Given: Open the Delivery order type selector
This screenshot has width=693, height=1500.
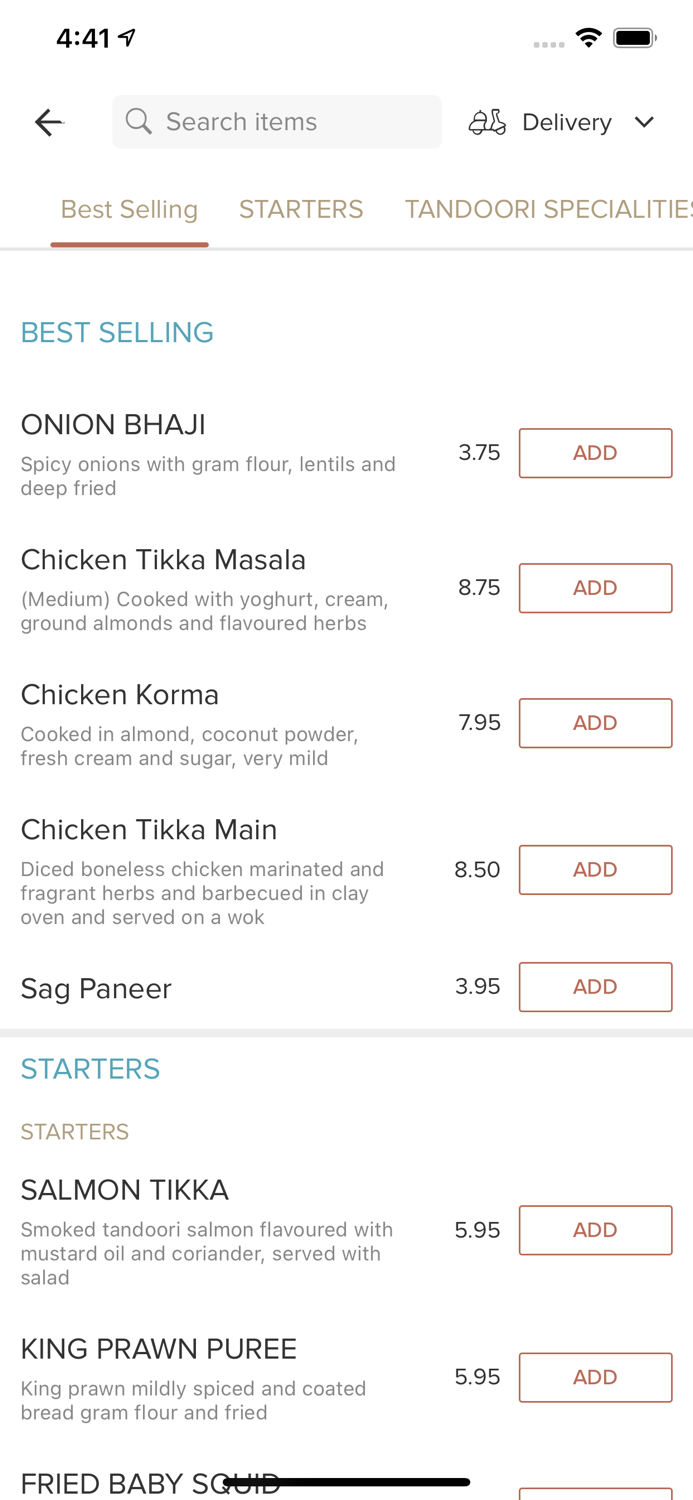Looking at the screenshot, I should (566, 122).
